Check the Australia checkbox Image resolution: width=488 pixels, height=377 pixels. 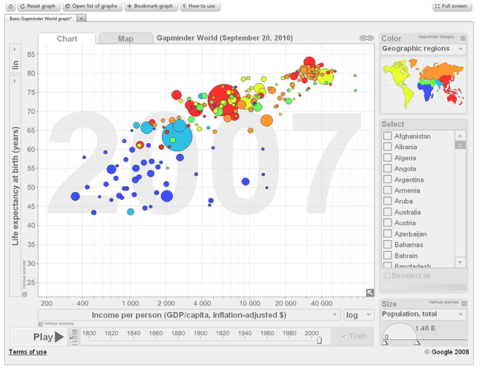(x=387, y=212)
